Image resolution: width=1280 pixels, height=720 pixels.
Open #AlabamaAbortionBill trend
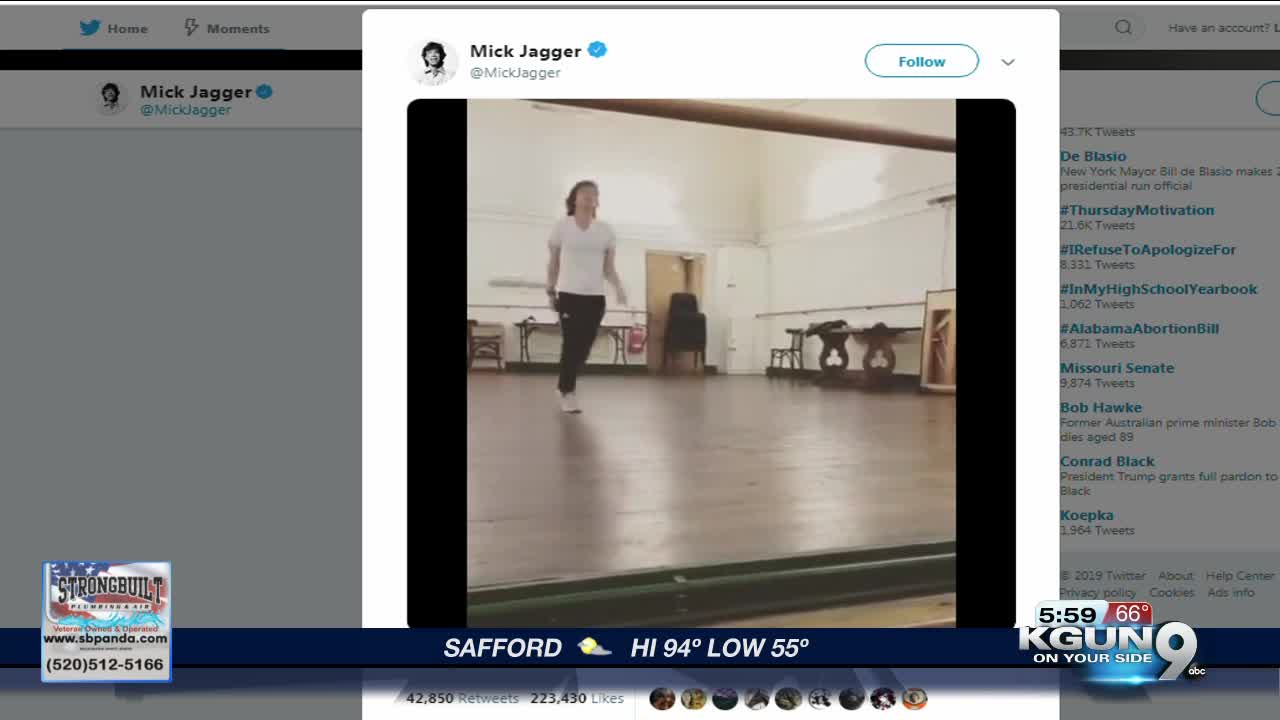pos(1139,328)
